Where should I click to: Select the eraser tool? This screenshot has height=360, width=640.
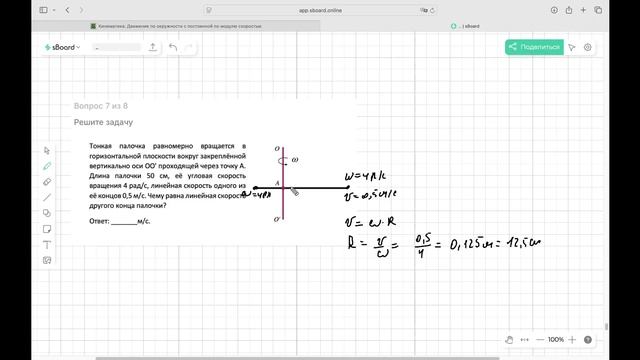(47, 182)
